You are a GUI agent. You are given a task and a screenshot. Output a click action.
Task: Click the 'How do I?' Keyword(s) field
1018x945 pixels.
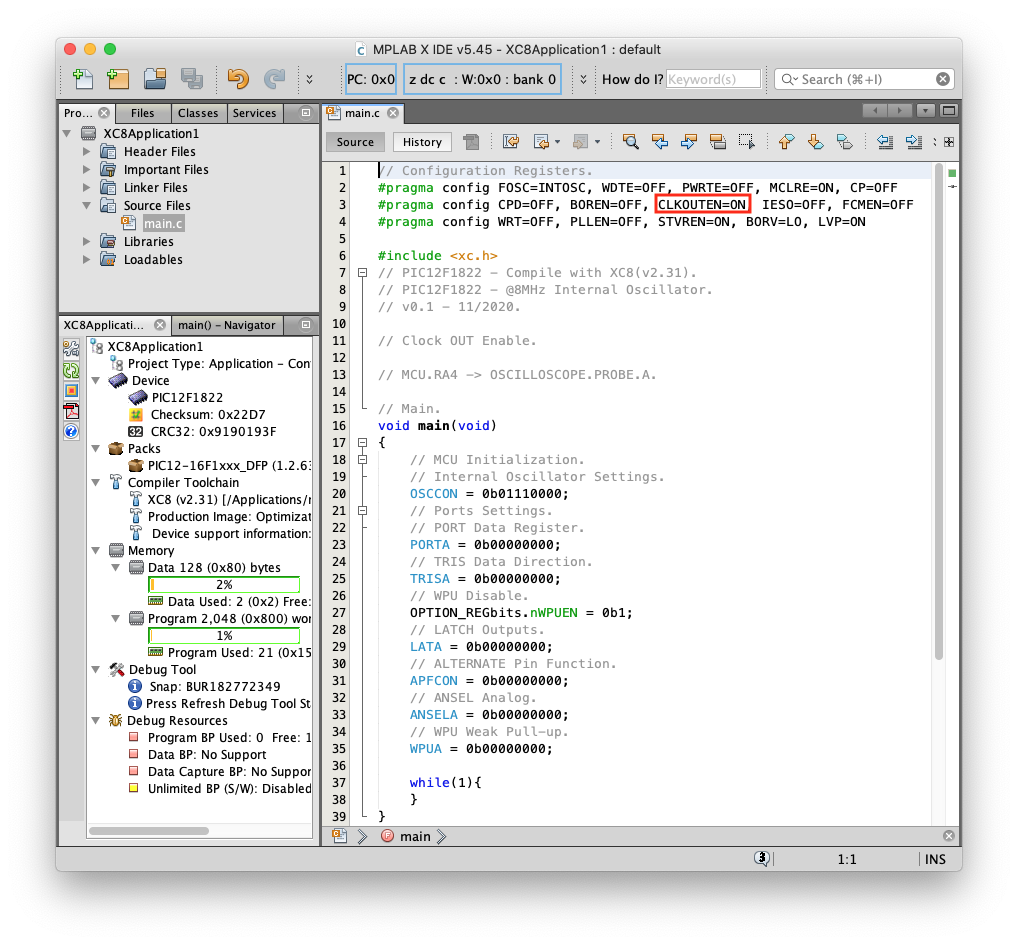click(x=713, y=79)
